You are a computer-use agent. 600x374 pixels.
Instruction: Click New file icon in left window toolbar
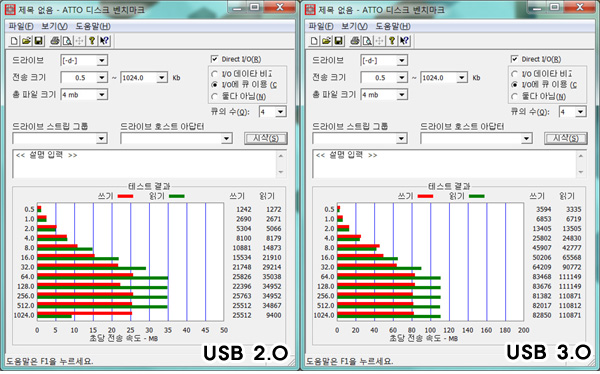point(14,41)
